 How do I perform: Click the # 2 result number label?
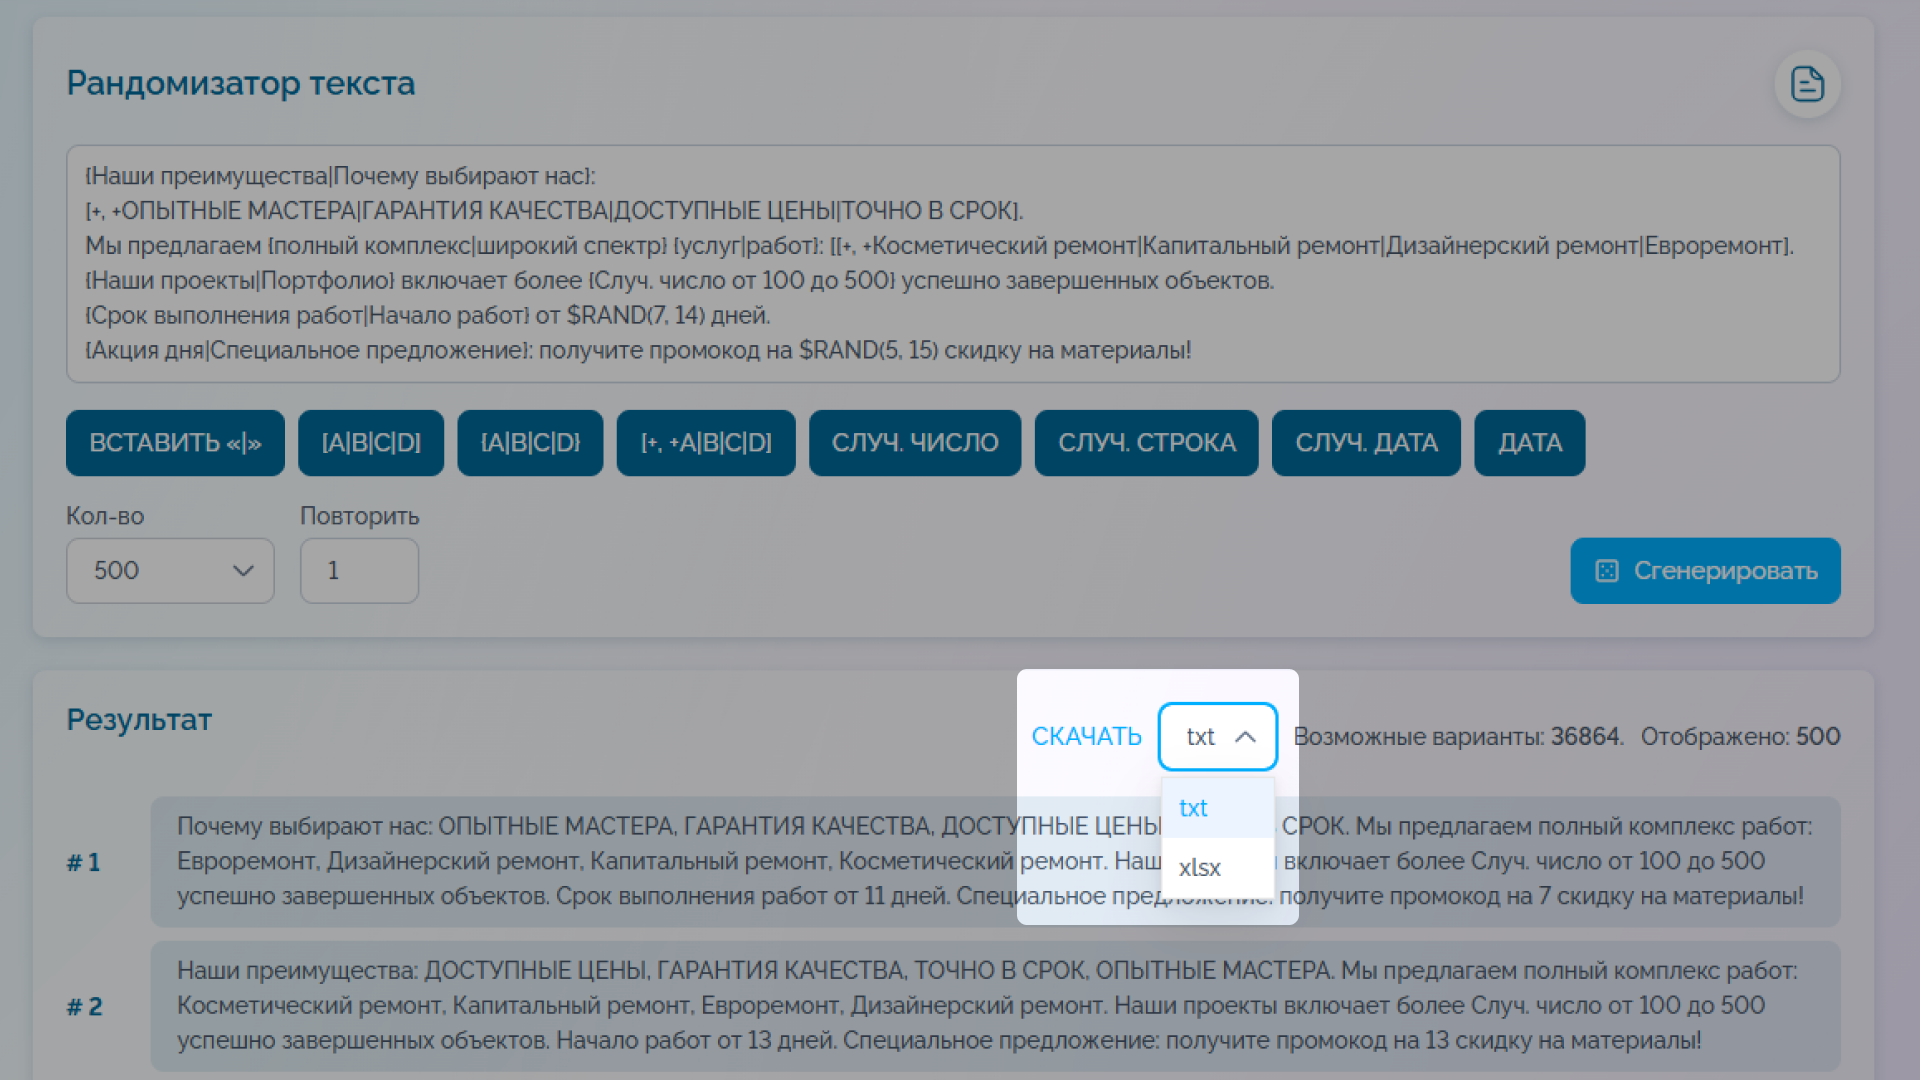coord(84,1007)
